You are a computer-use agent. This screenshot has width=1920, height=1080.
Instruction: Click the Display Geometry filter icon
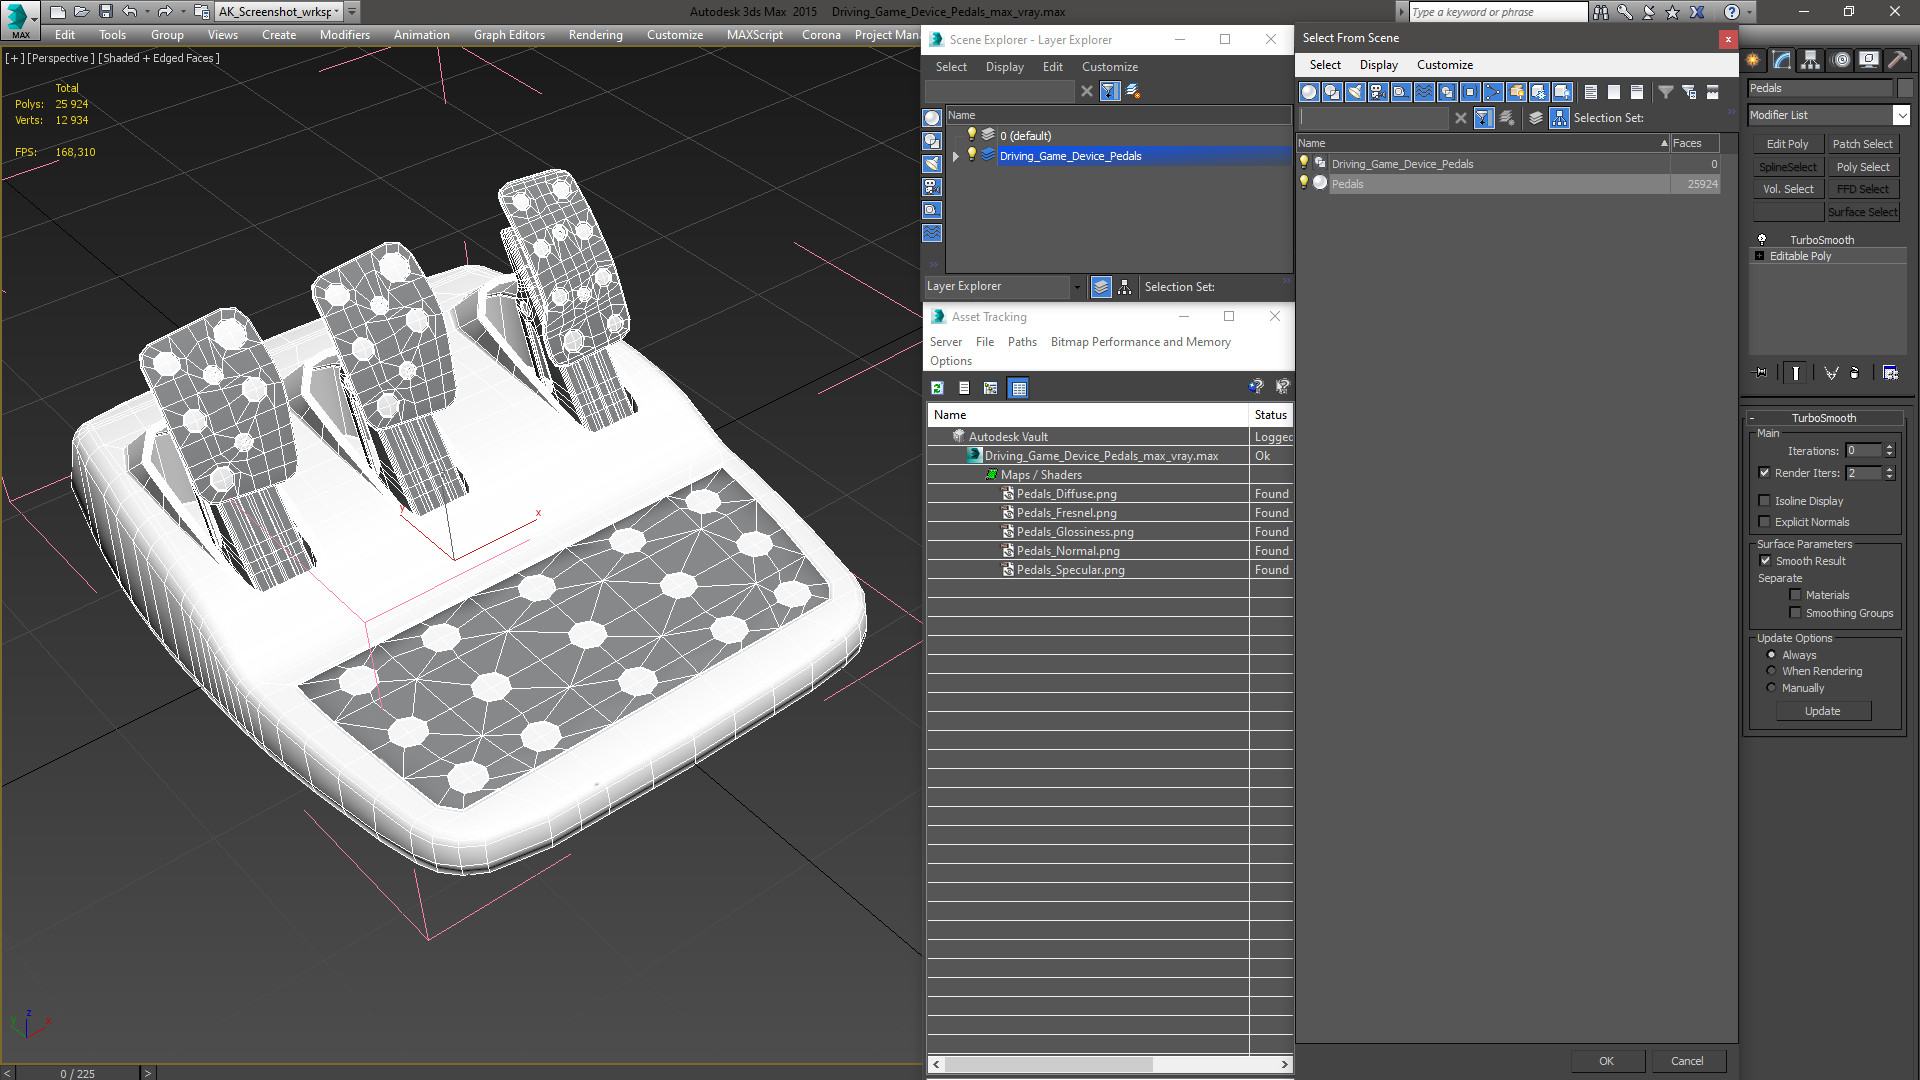coord(1309,92)
